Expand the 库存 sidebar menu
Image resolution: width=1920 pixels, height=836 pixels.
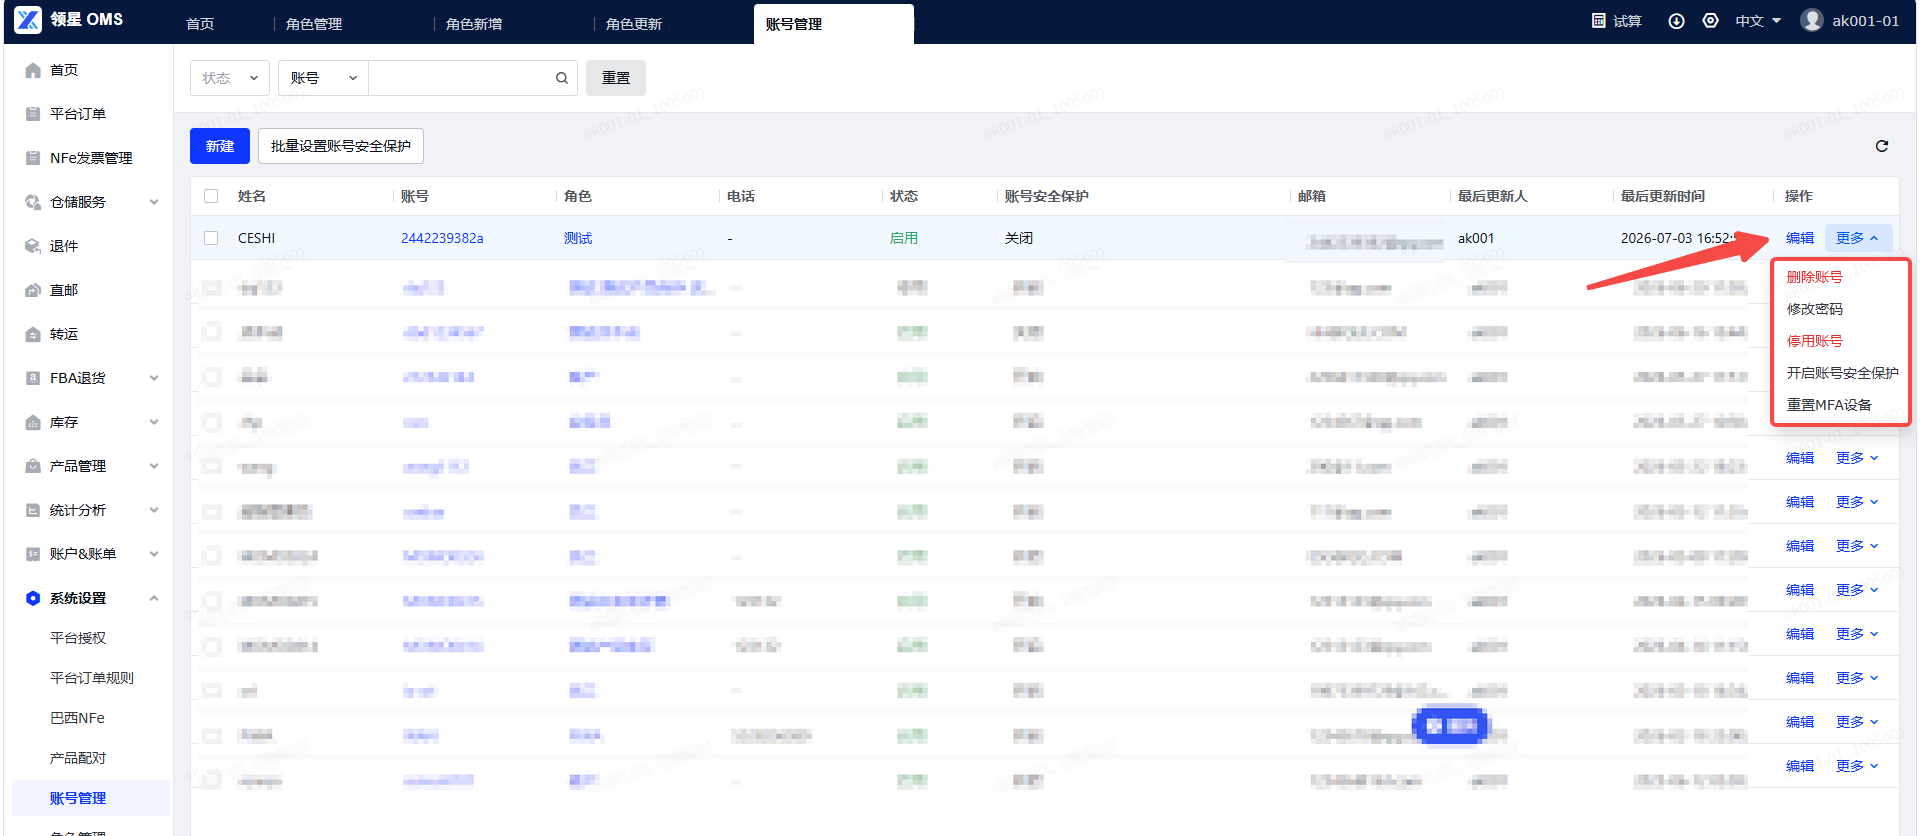click(154, 422)
